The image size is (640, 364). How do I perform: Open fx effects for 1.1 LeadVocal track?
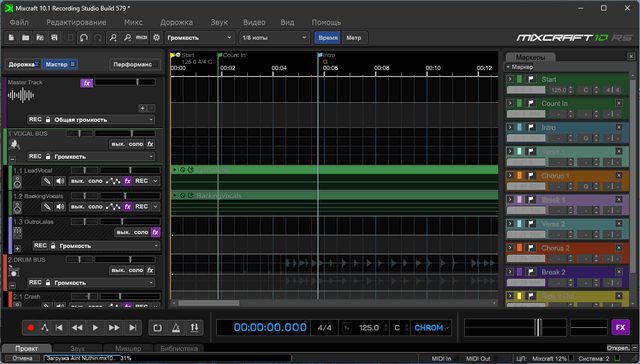[127, 181]
